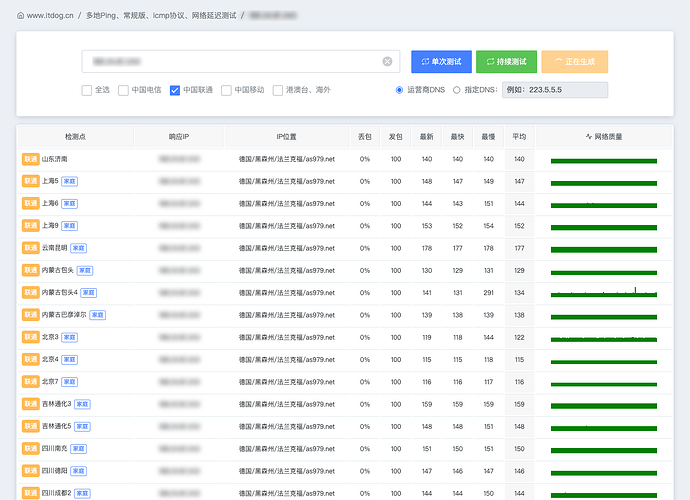Image resolution: width=690 pixels, height=500 pixels.
Task: Sort by the 最快 column header
Action: tap(458, 137)
